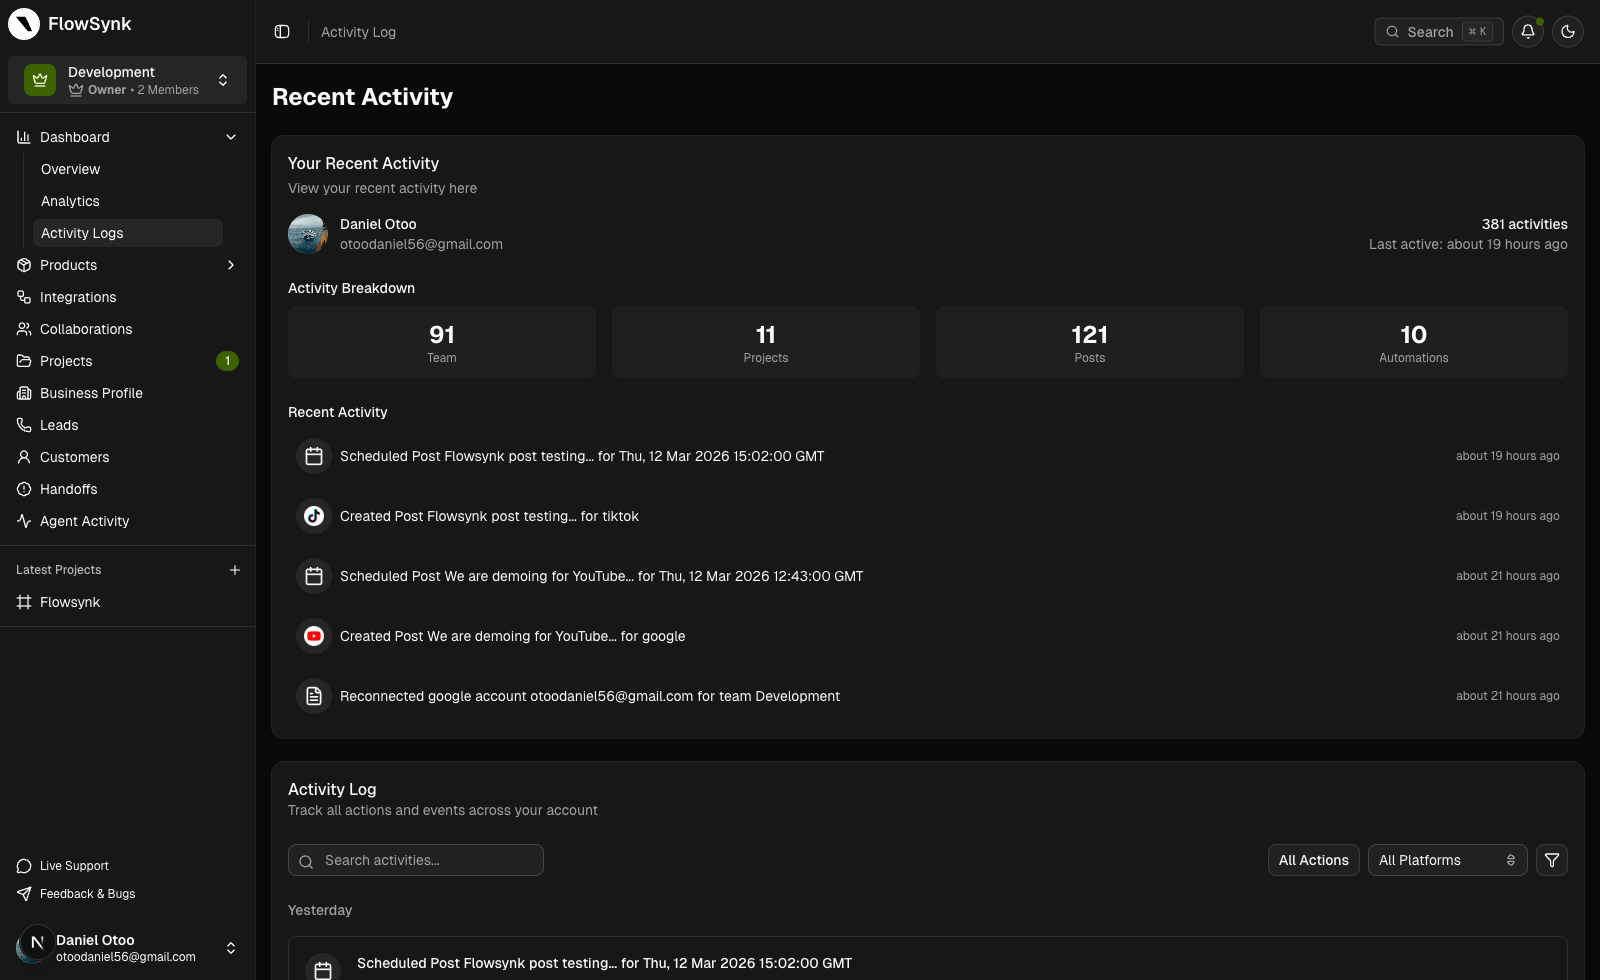Click the All Actions button
Viewport: 1600px width, 980px height.
tap(1313, 860)
